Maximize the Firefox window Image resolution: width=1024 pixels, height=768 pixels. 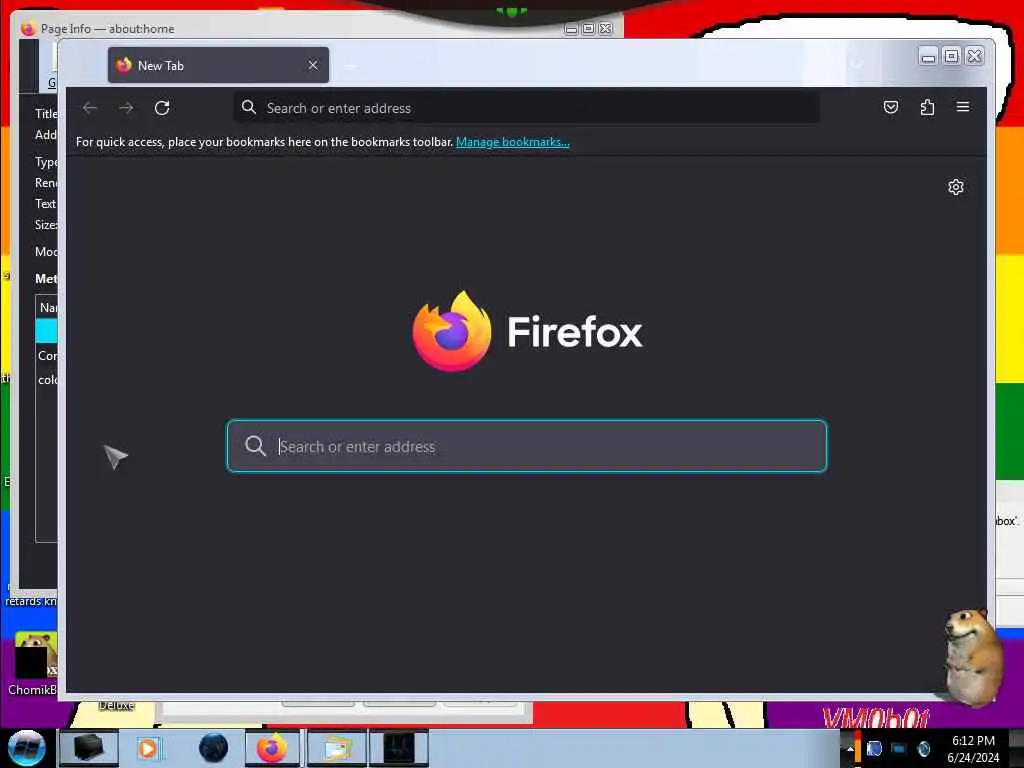952,57
